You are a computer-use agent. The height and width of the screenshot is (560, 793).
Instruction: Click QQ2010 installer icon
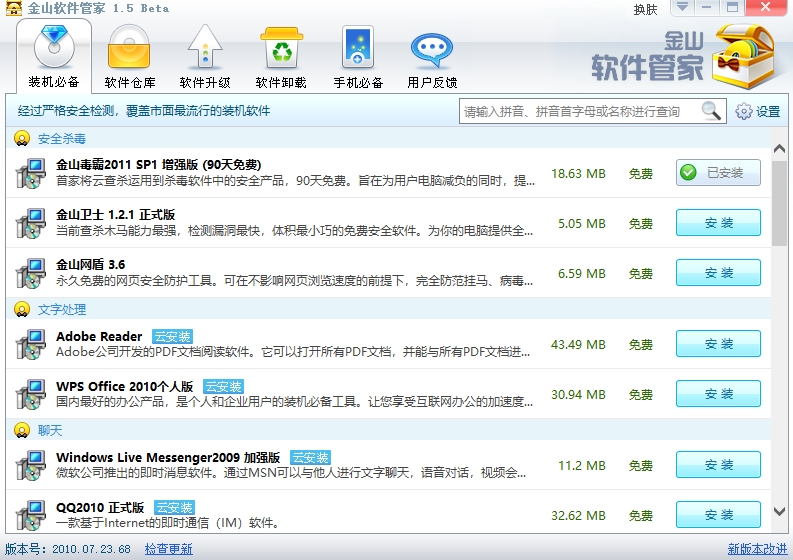(31, 515)
